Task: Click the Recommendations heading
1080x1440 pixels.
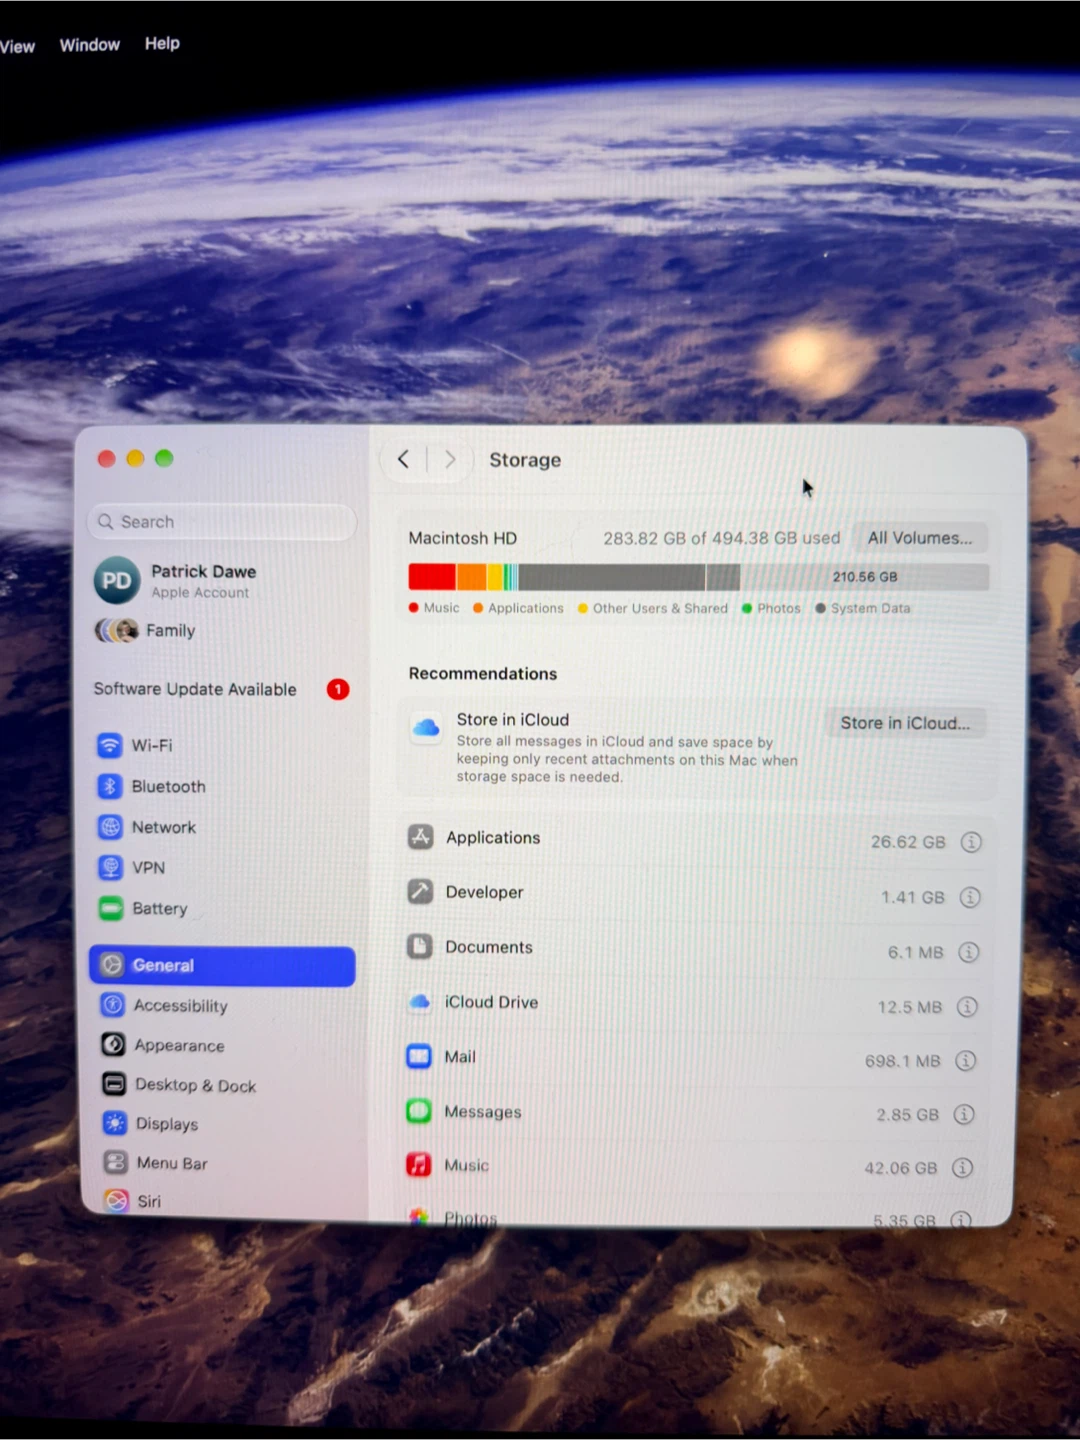Action: point(483,674)
